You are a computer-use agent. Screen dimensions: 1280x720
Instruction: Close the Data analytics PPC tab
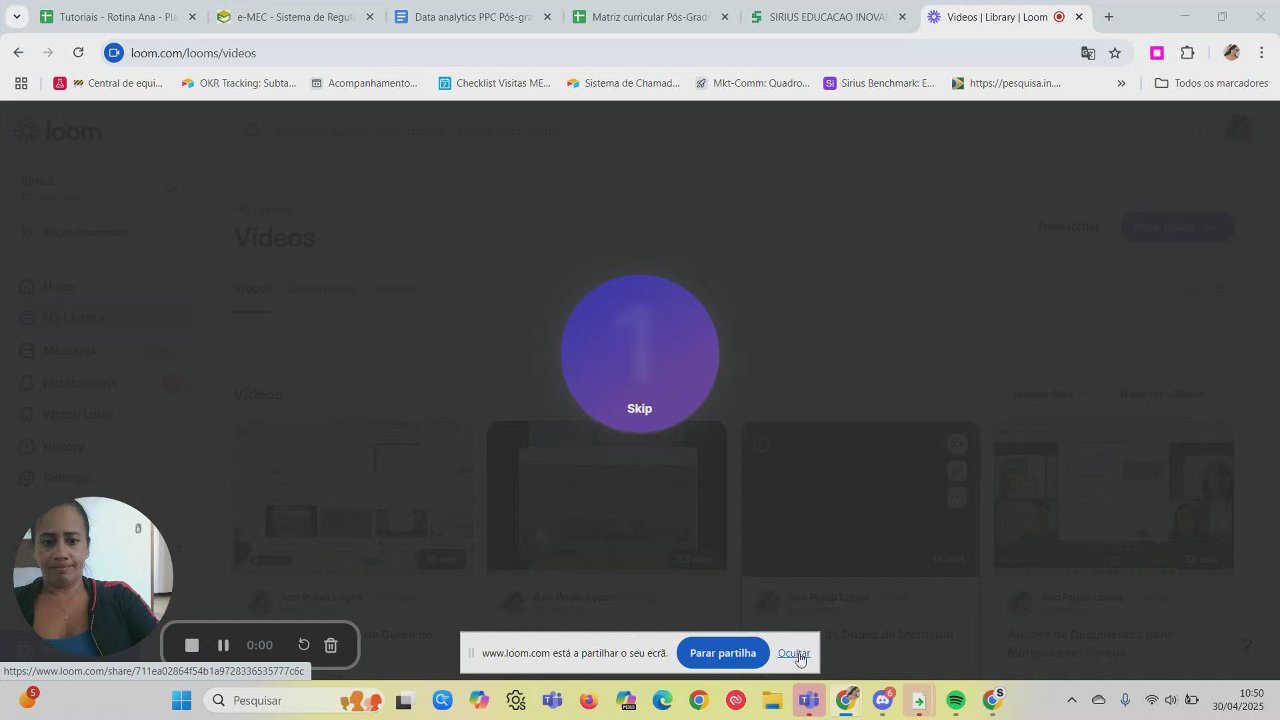pos(547,17)
